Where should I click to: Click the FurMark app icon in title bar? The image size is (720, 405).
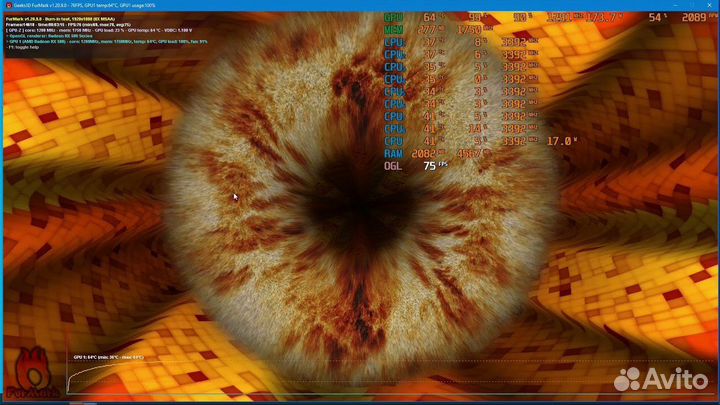8,5
